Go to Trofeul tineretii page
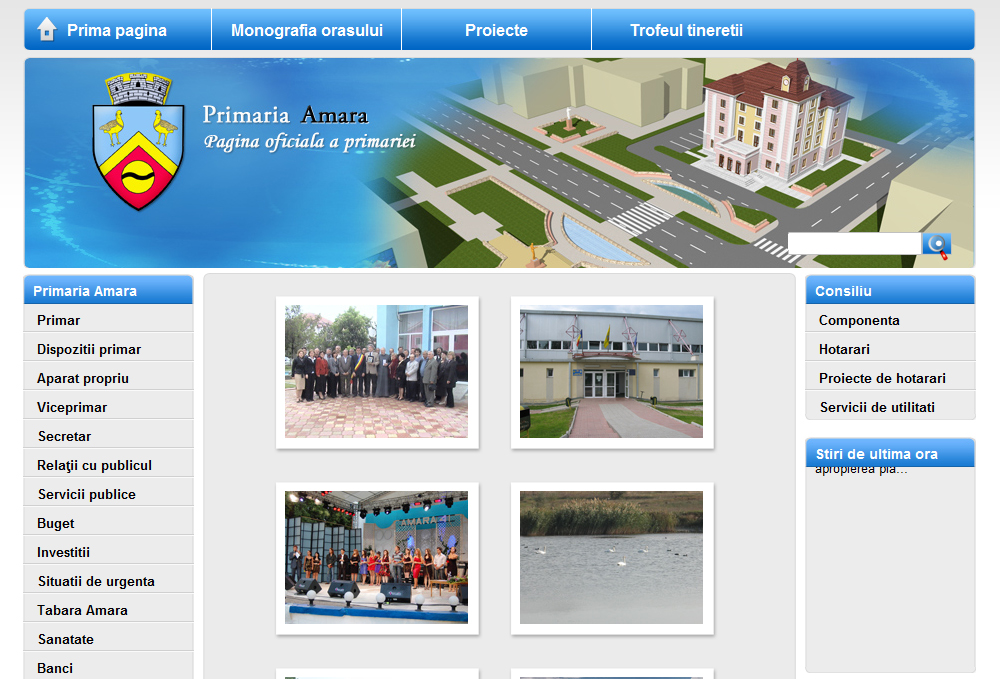Image resolution: width=1000 pixels, height=679 pixels. coord(686,30)
